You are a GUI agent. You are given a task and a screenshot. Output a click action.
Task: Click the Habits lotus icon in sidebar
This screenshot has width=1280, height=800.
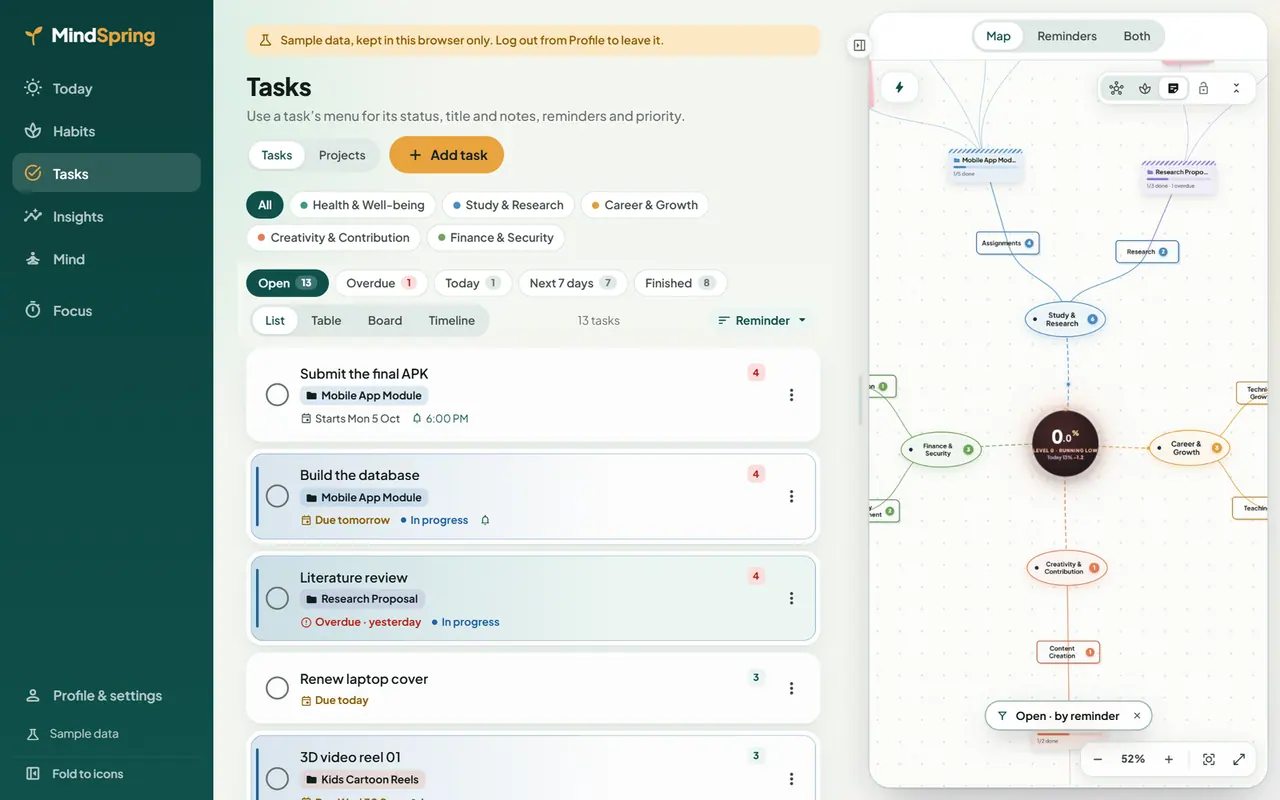[33, 131]
